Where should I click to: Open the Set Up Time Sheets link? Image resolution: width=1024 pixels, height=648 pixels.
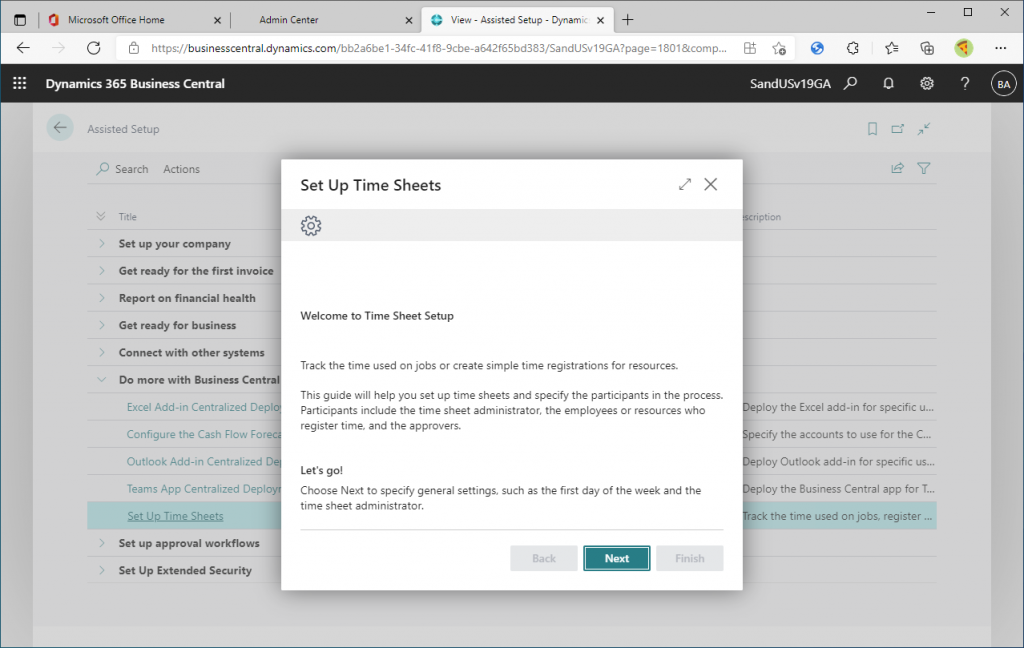click(x=175, y=516)
